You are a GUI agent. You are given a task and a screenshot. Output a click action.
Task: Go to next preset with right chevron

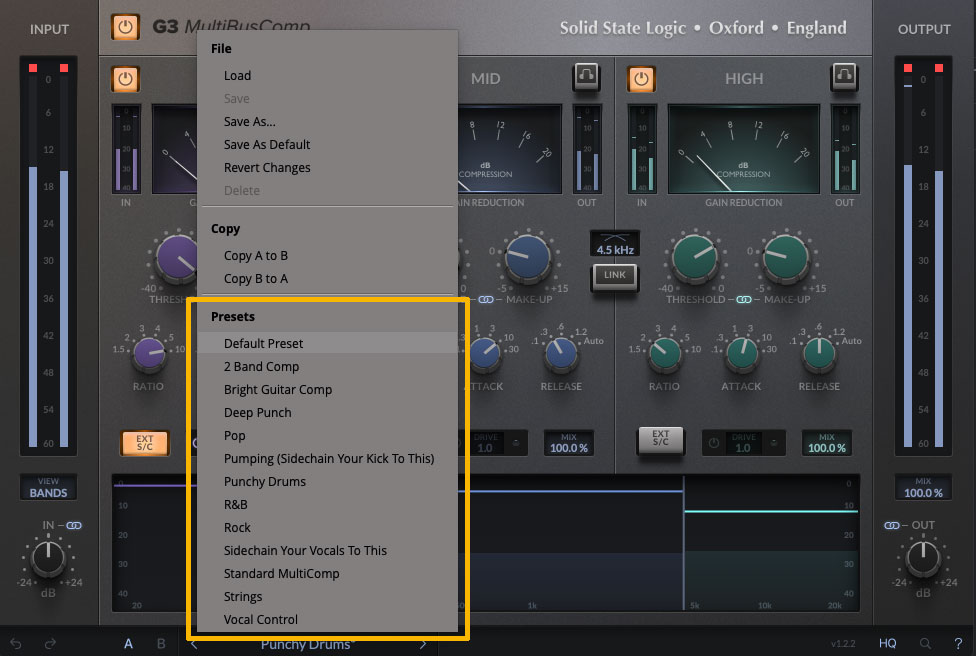(x=423, y=644)
